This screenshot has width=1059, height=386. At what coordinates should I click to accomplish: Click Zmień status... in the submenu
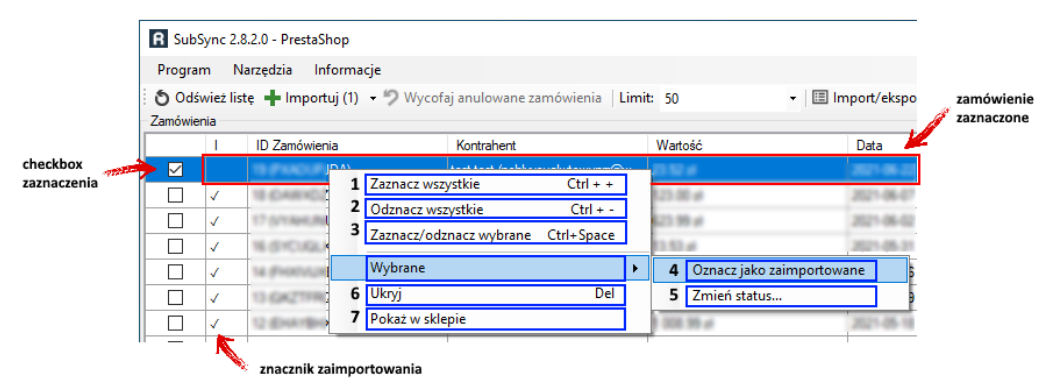pyautogui.click(x=781, y=295)
